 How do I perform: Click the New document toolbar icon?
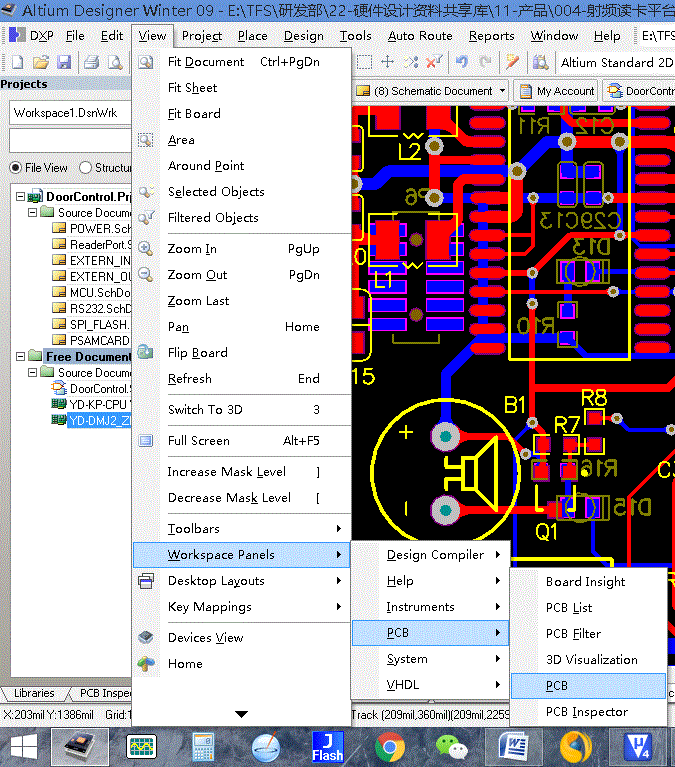[18, 62]
